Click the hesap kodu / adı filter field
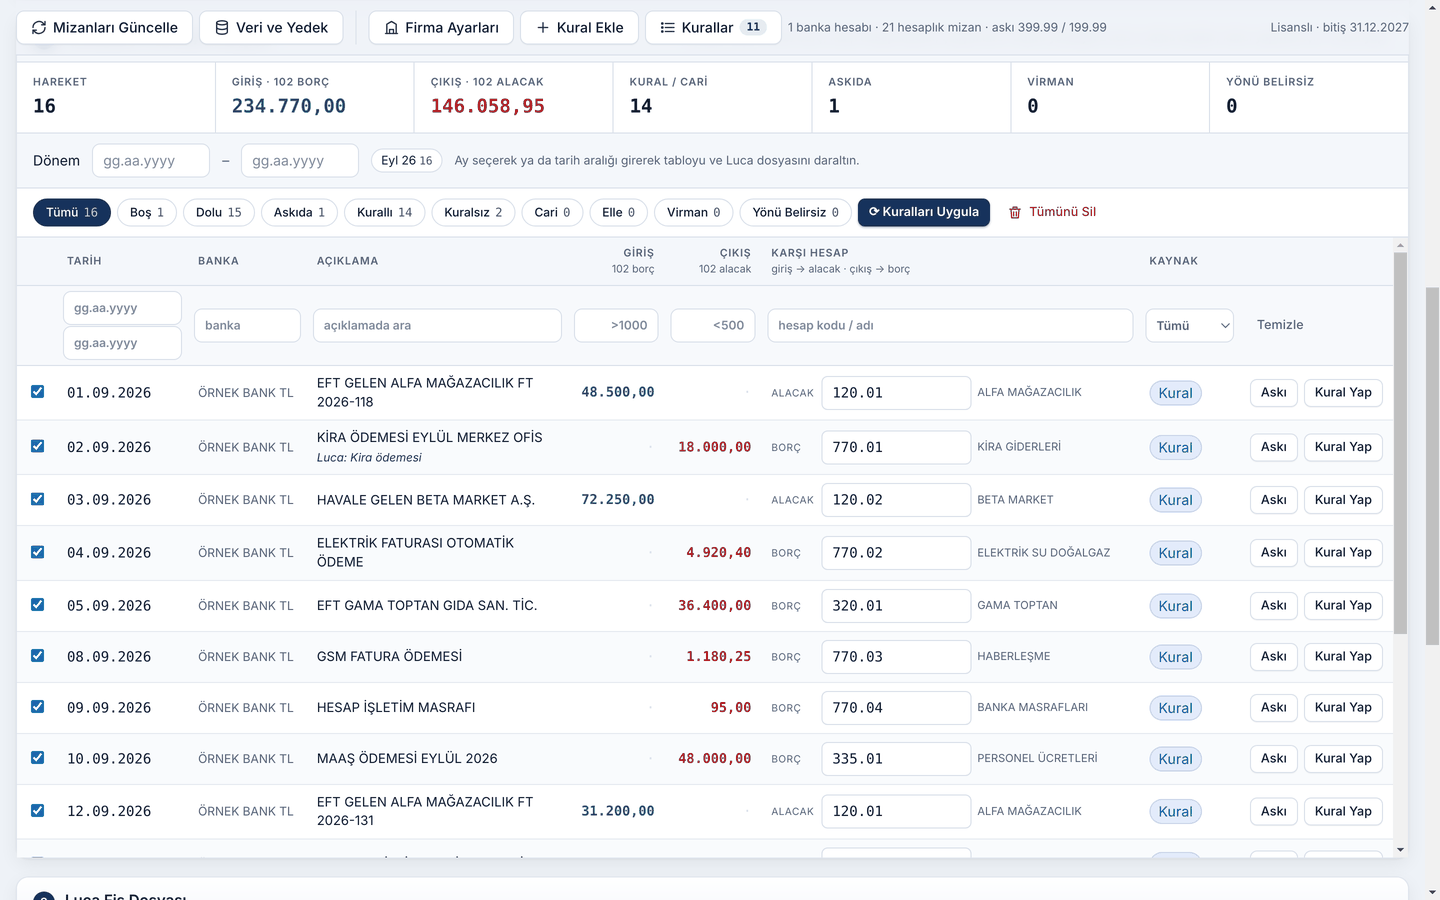1440x900 pixels. pos(950,325)
